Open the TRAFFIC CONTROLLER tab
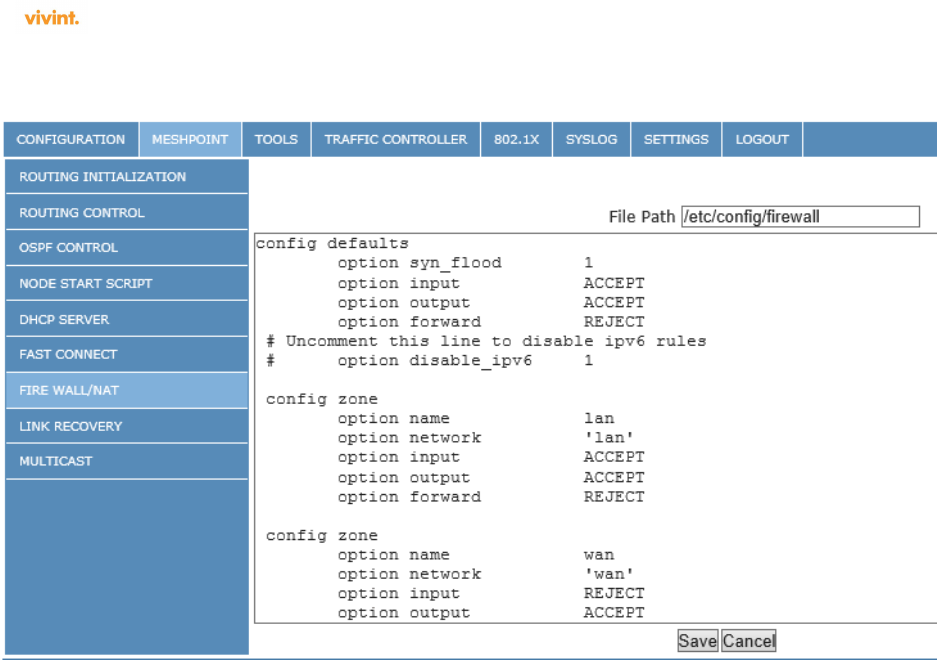Image resolution: width=937 pixels, height=660 pixels. click(396, 139)
